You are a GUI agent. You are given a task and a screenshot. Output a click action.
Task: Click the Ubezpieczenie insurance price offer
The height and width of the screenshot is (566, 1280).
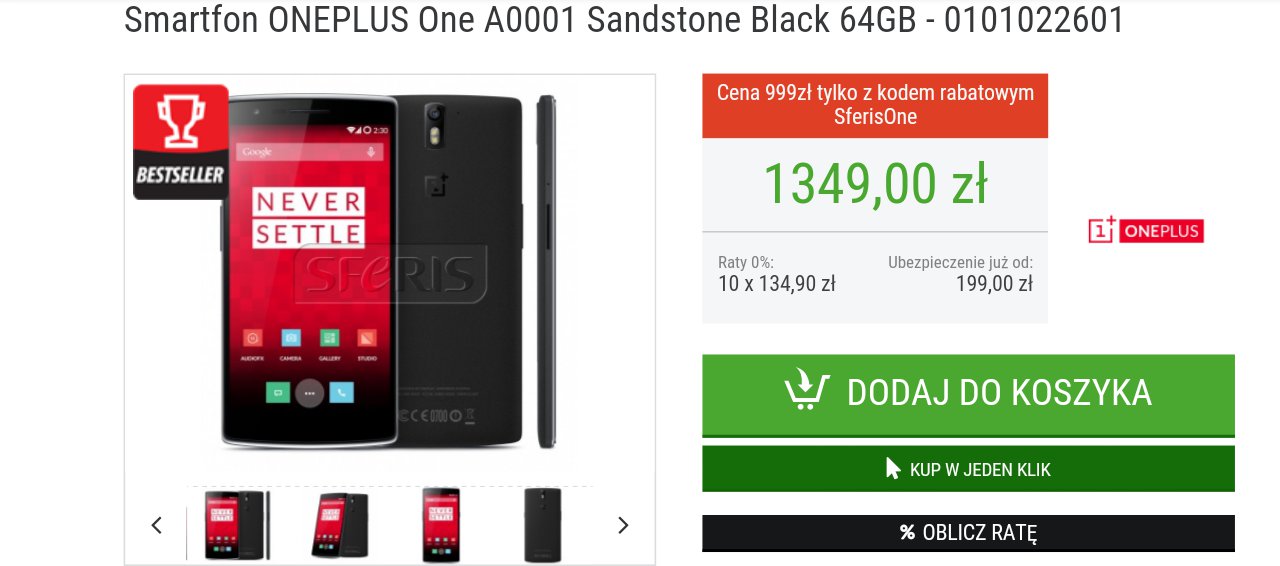click(x=960, y=274)
